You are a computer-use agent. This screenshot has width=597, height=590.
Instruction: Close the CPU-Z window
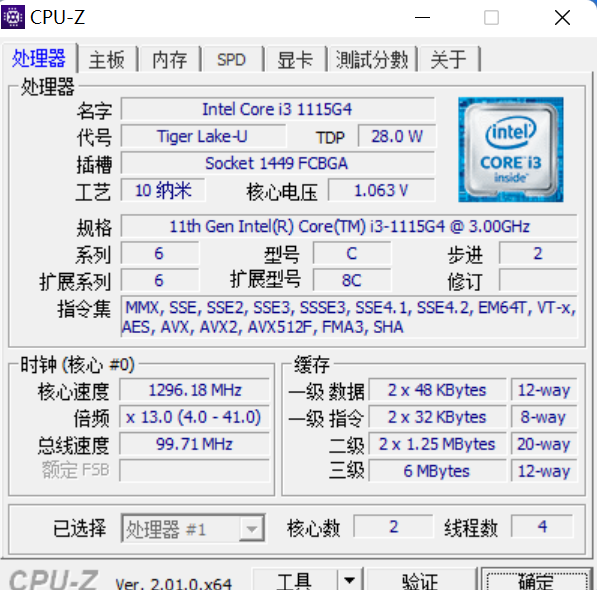562,18
